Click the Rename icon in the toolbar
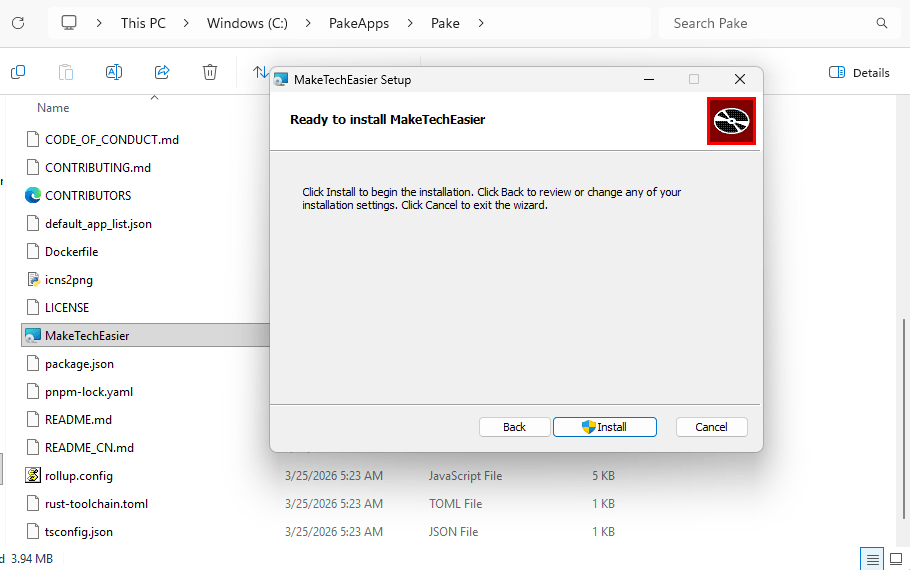The image size is (910, 570). click(x=114, y=72)
